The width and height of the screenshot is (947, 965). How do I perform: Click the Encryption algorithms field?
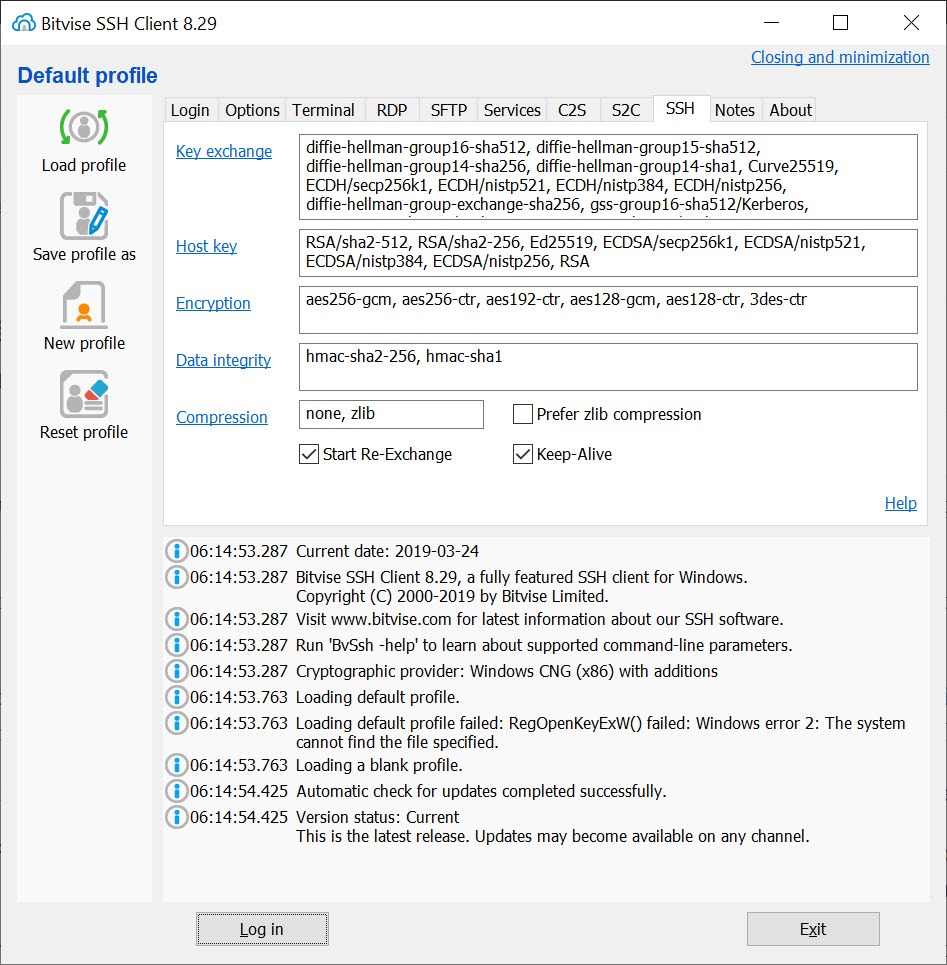click(x=608, y=310)
